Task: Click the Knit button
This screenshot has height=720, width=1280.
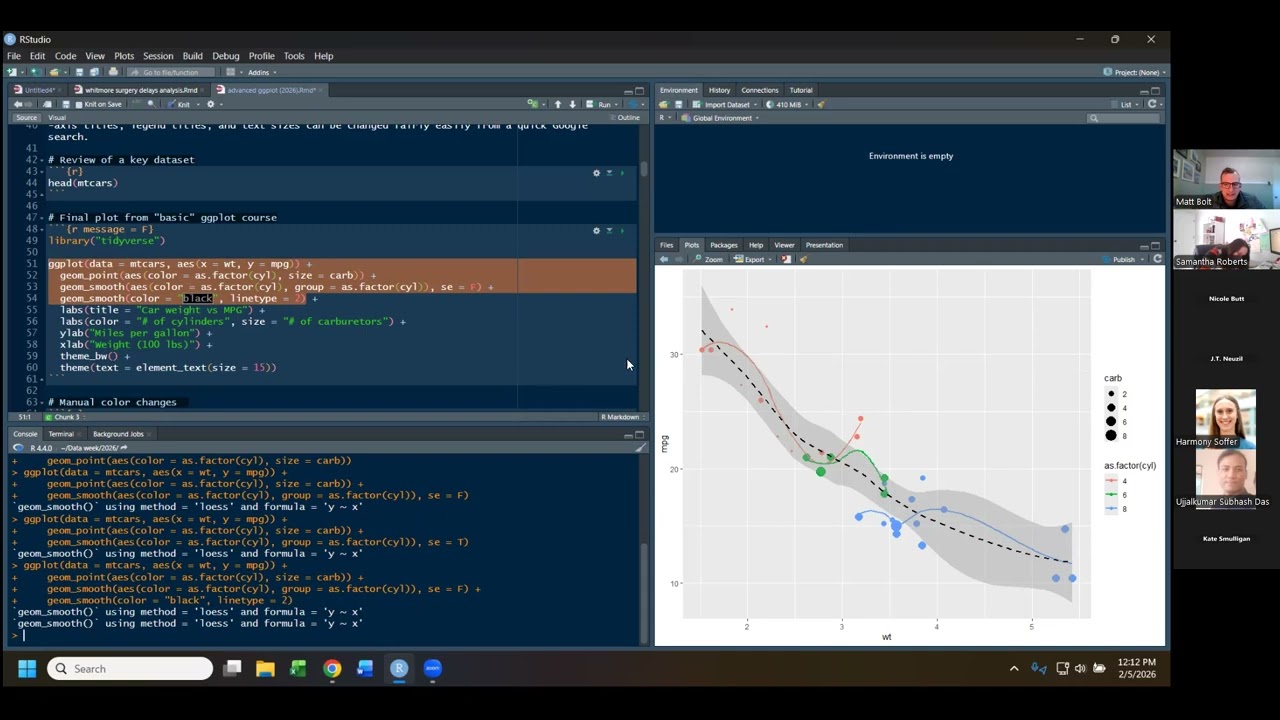Action: click(178, 104)
